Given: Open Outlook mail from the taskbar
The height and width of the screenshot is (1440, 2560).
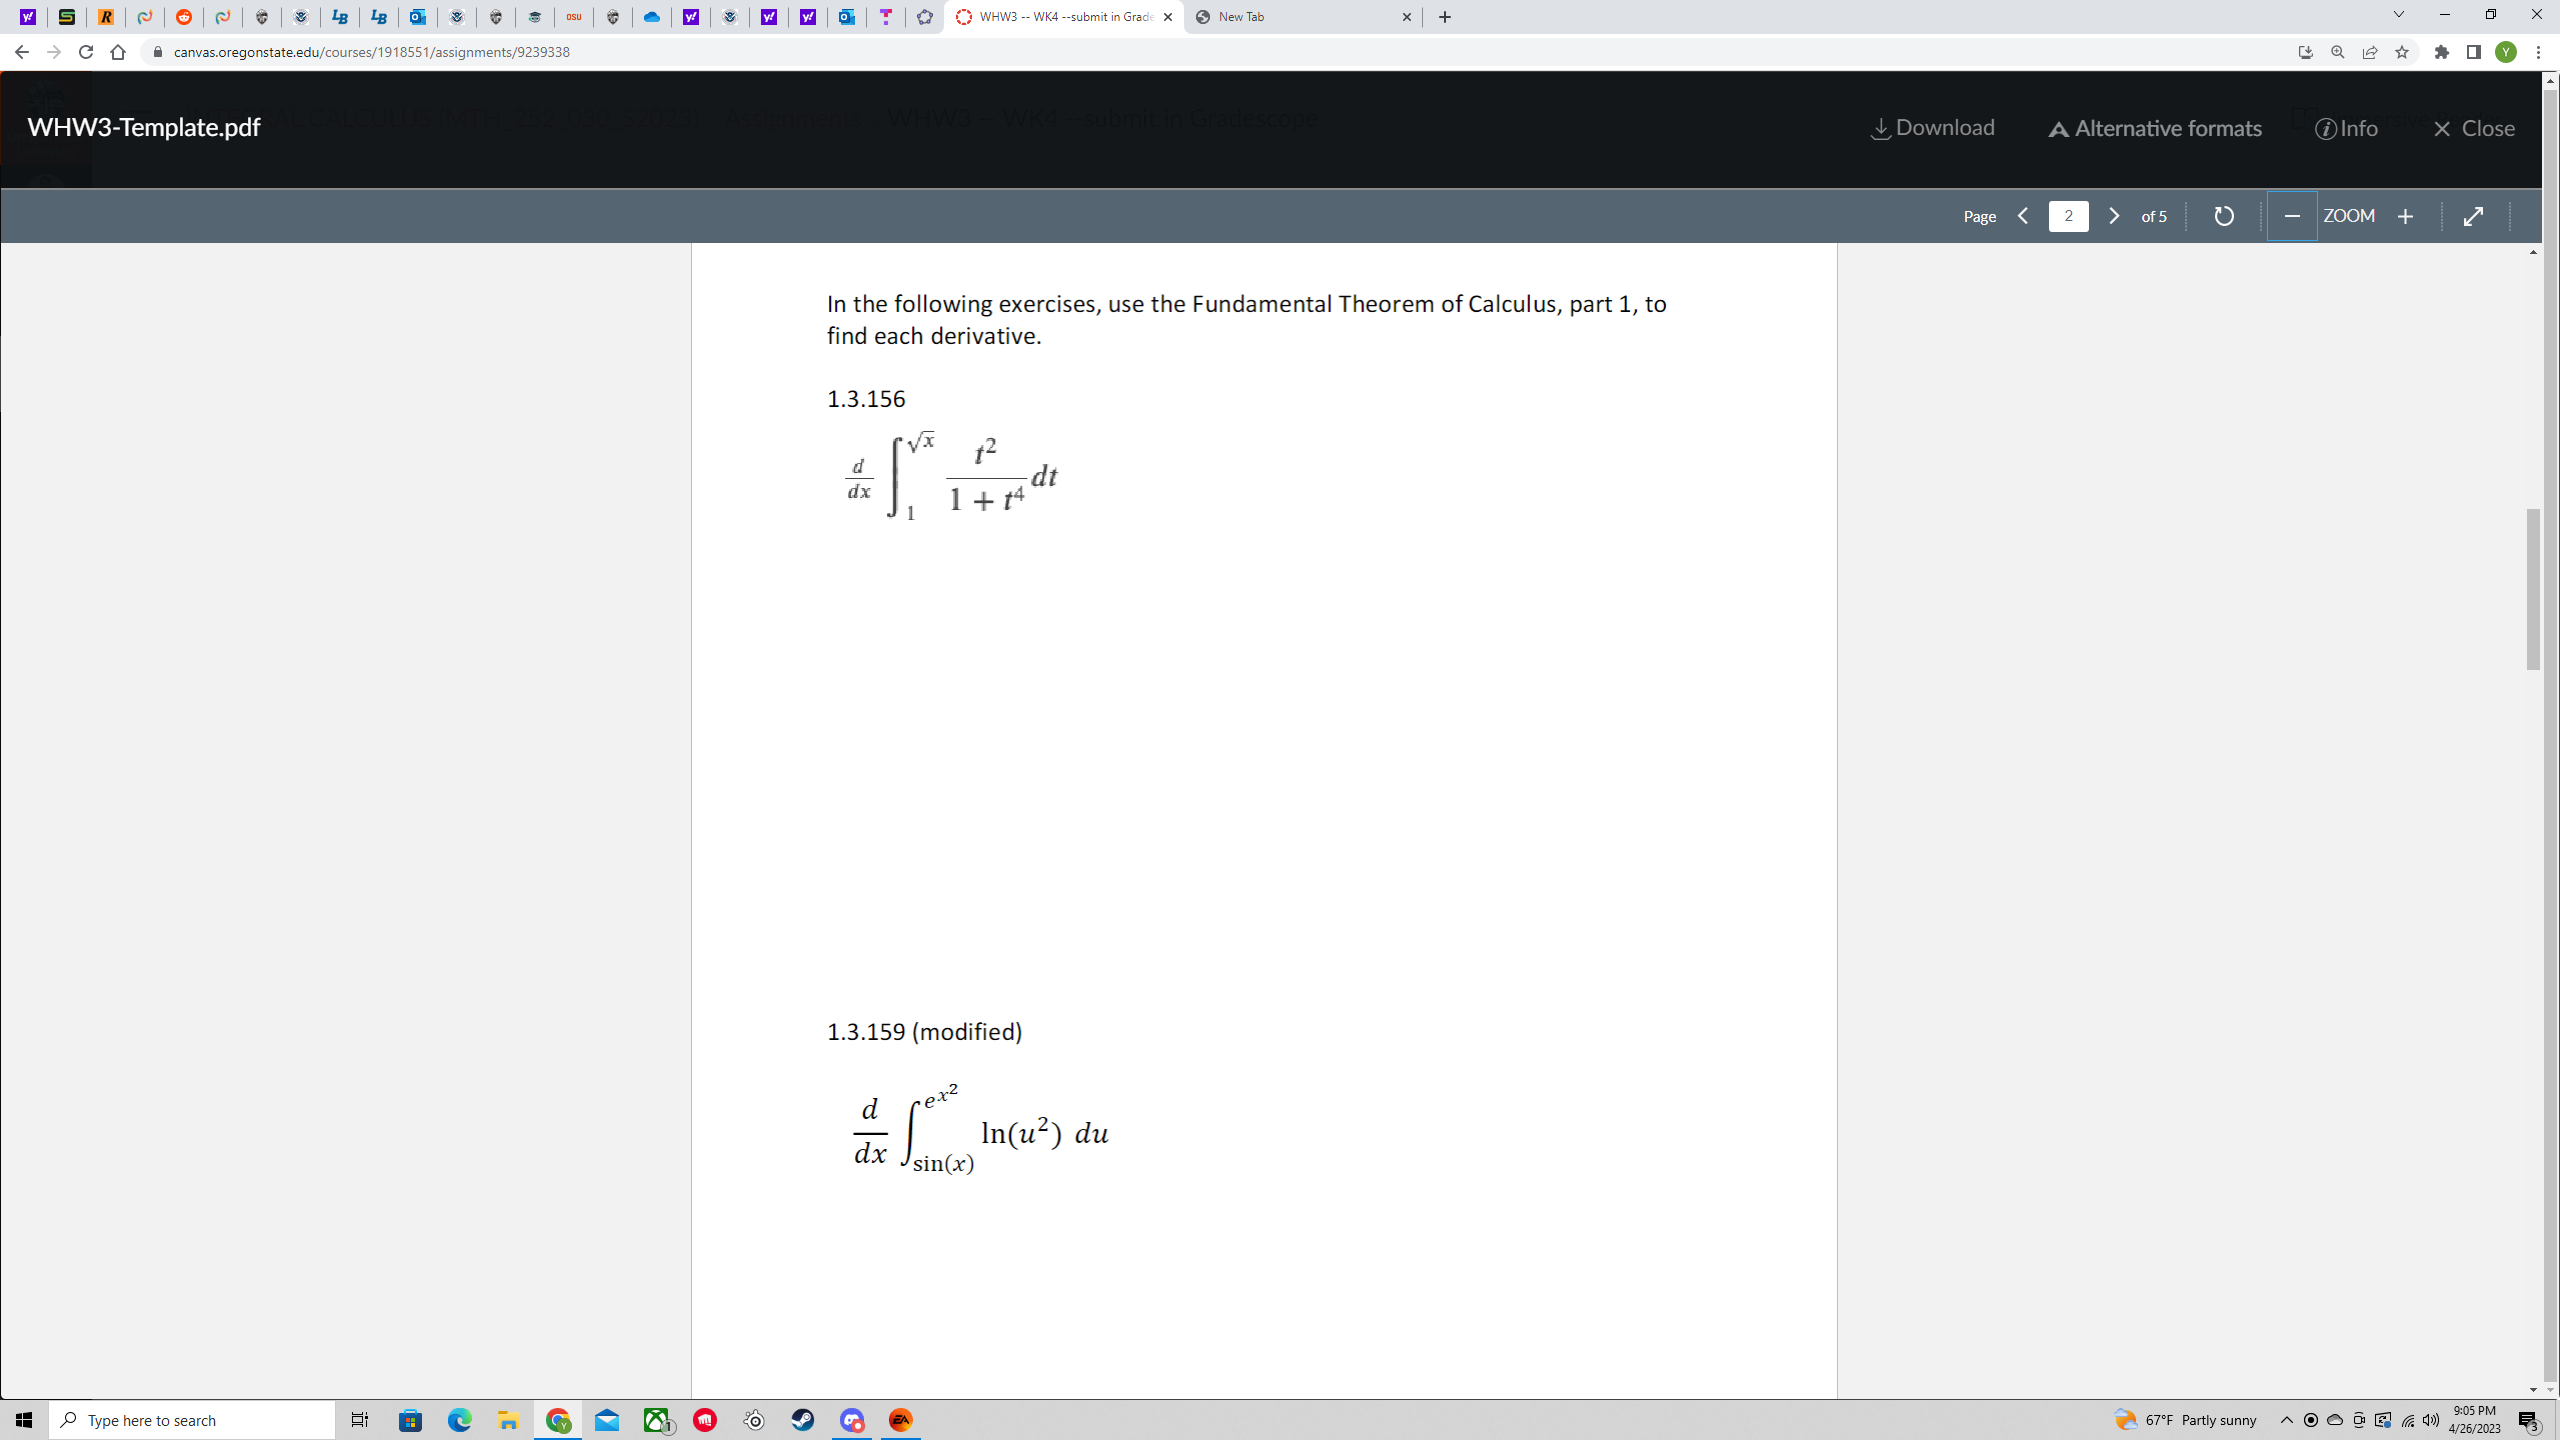Looking at the screenshot, I should 607,1419.
